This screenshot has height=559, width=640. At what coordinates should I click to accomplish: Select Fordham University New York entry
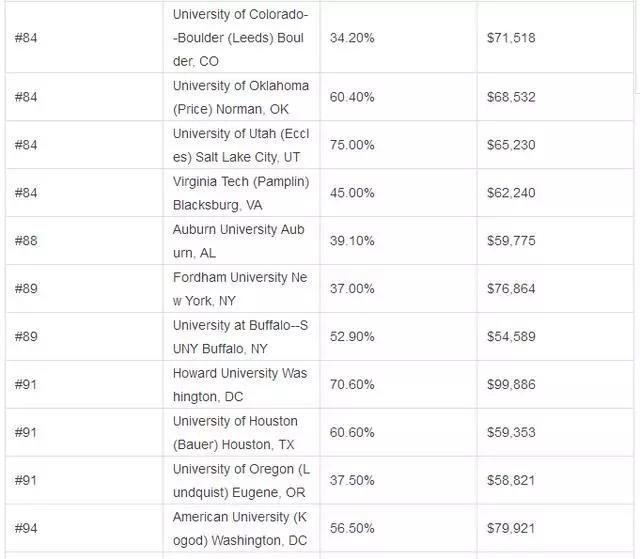240,289
